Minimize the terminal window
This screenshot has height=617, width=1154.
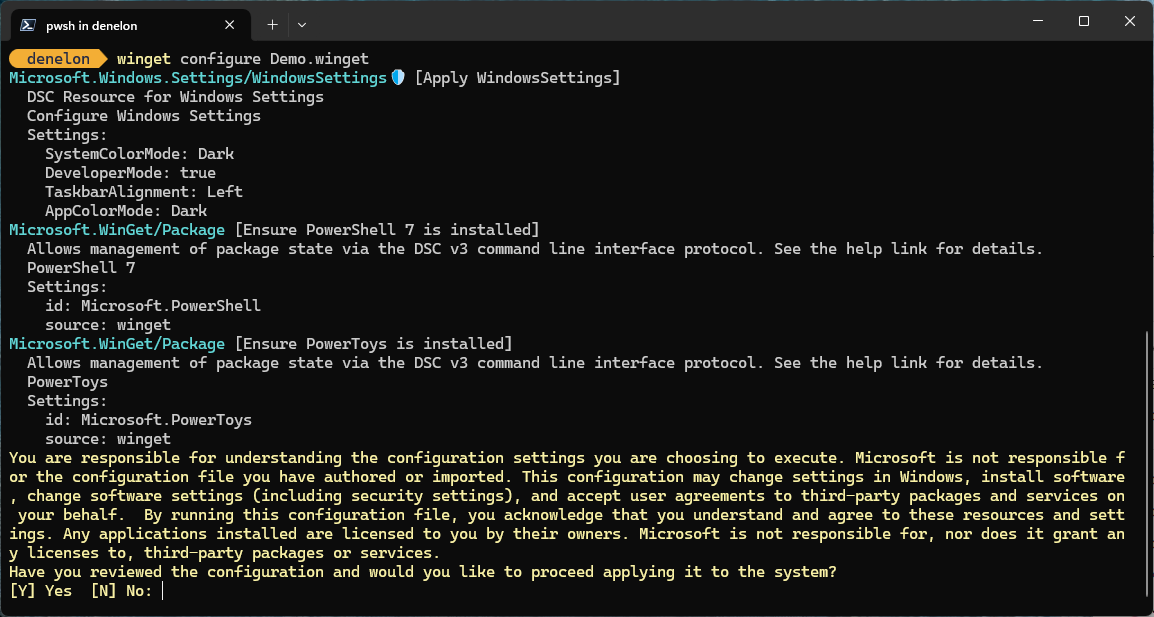(x=1038, y=22)
